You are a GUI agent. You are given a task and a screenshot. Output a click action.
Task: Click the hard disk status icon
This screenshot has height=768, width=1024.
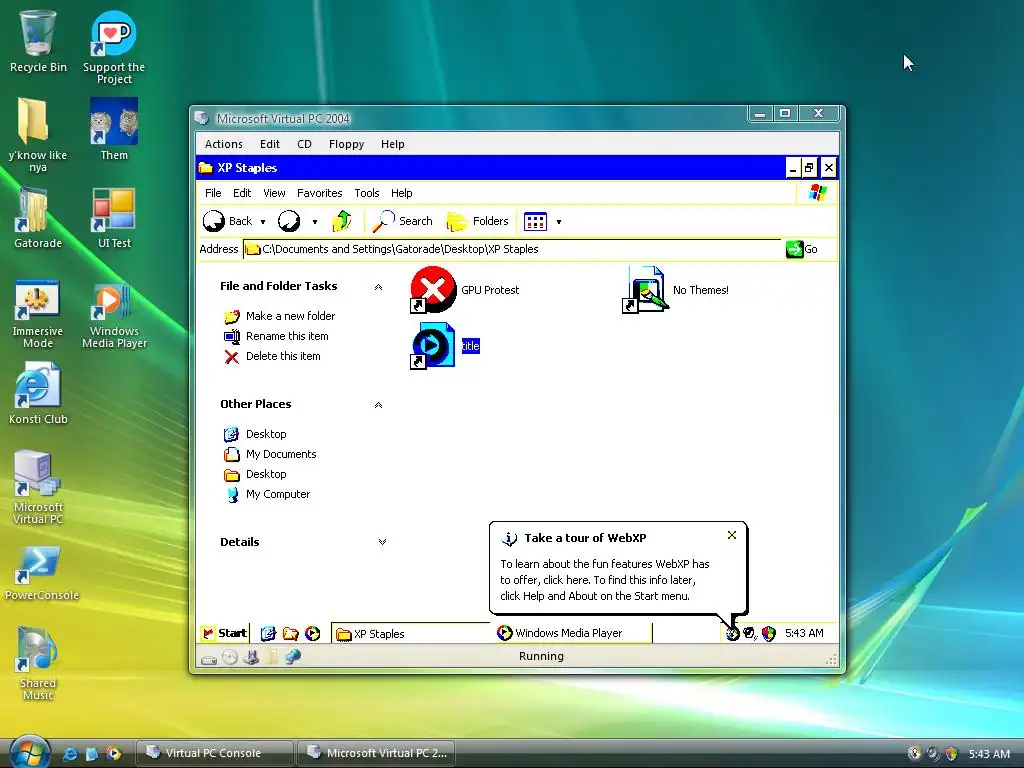coord(208,658)
